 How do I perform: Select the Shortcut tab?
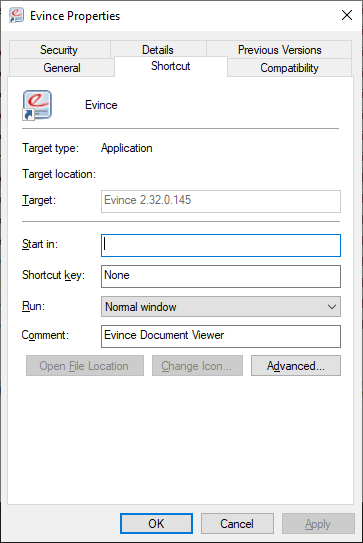tap(171, 66)
